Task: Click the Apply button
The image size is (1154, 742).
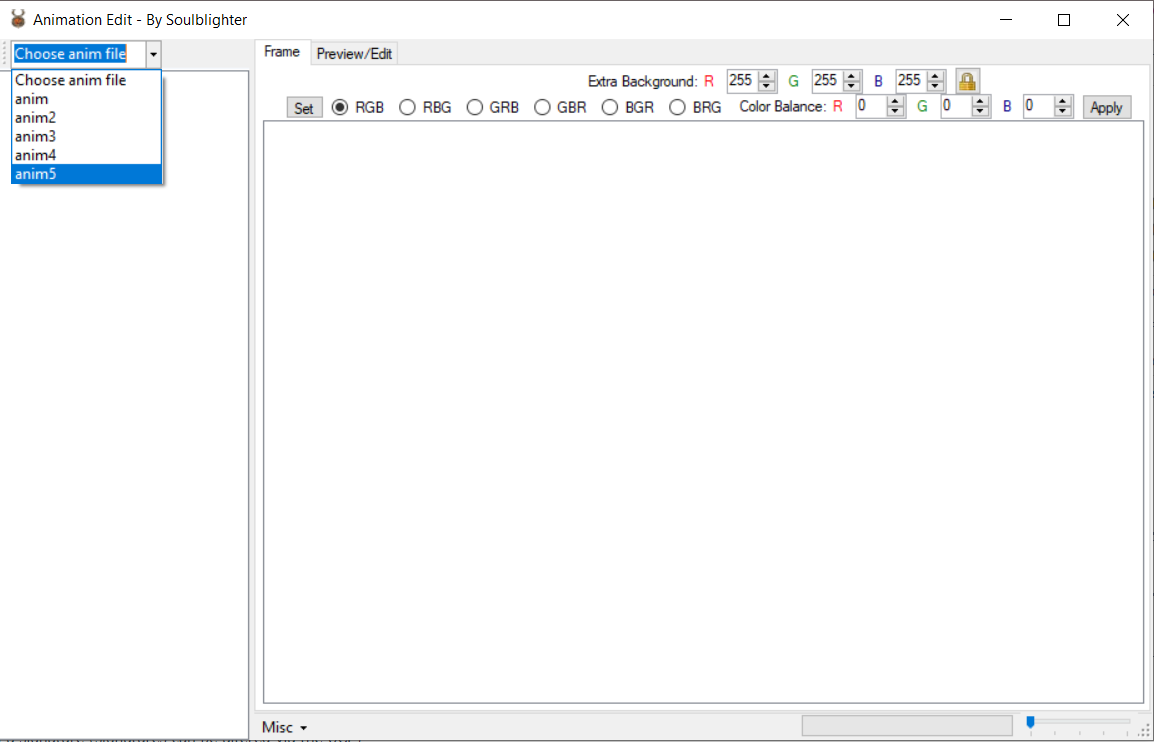Action: (x=1106, y=108)
